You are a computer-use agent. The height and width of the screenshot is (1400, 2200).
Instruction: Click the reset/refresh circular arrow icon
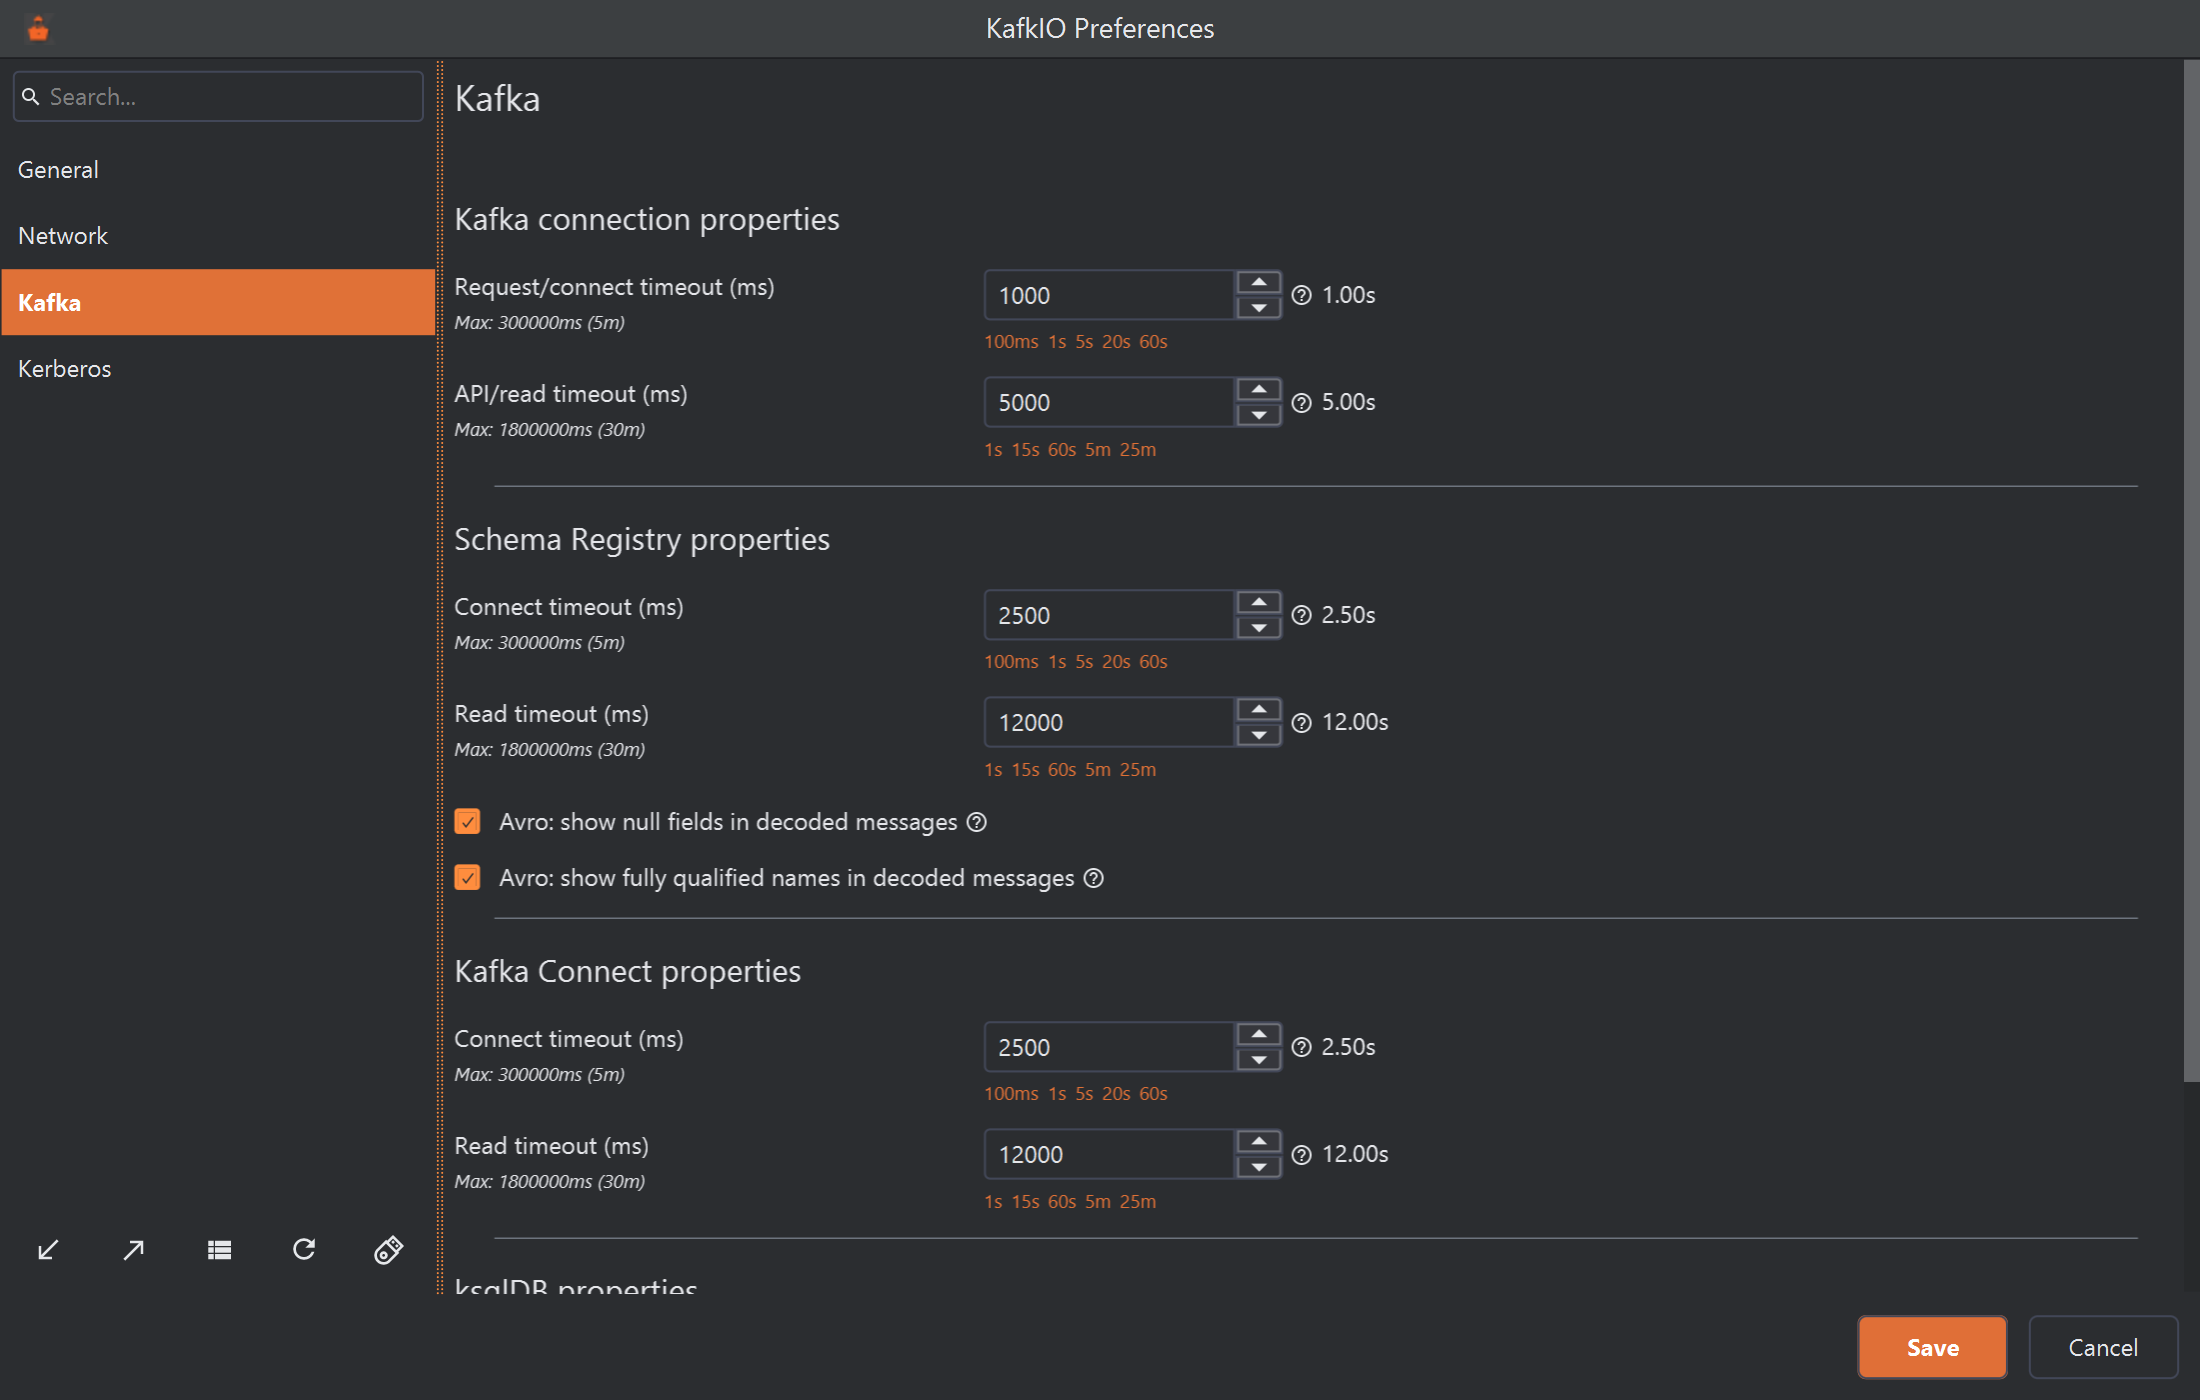304,1249
